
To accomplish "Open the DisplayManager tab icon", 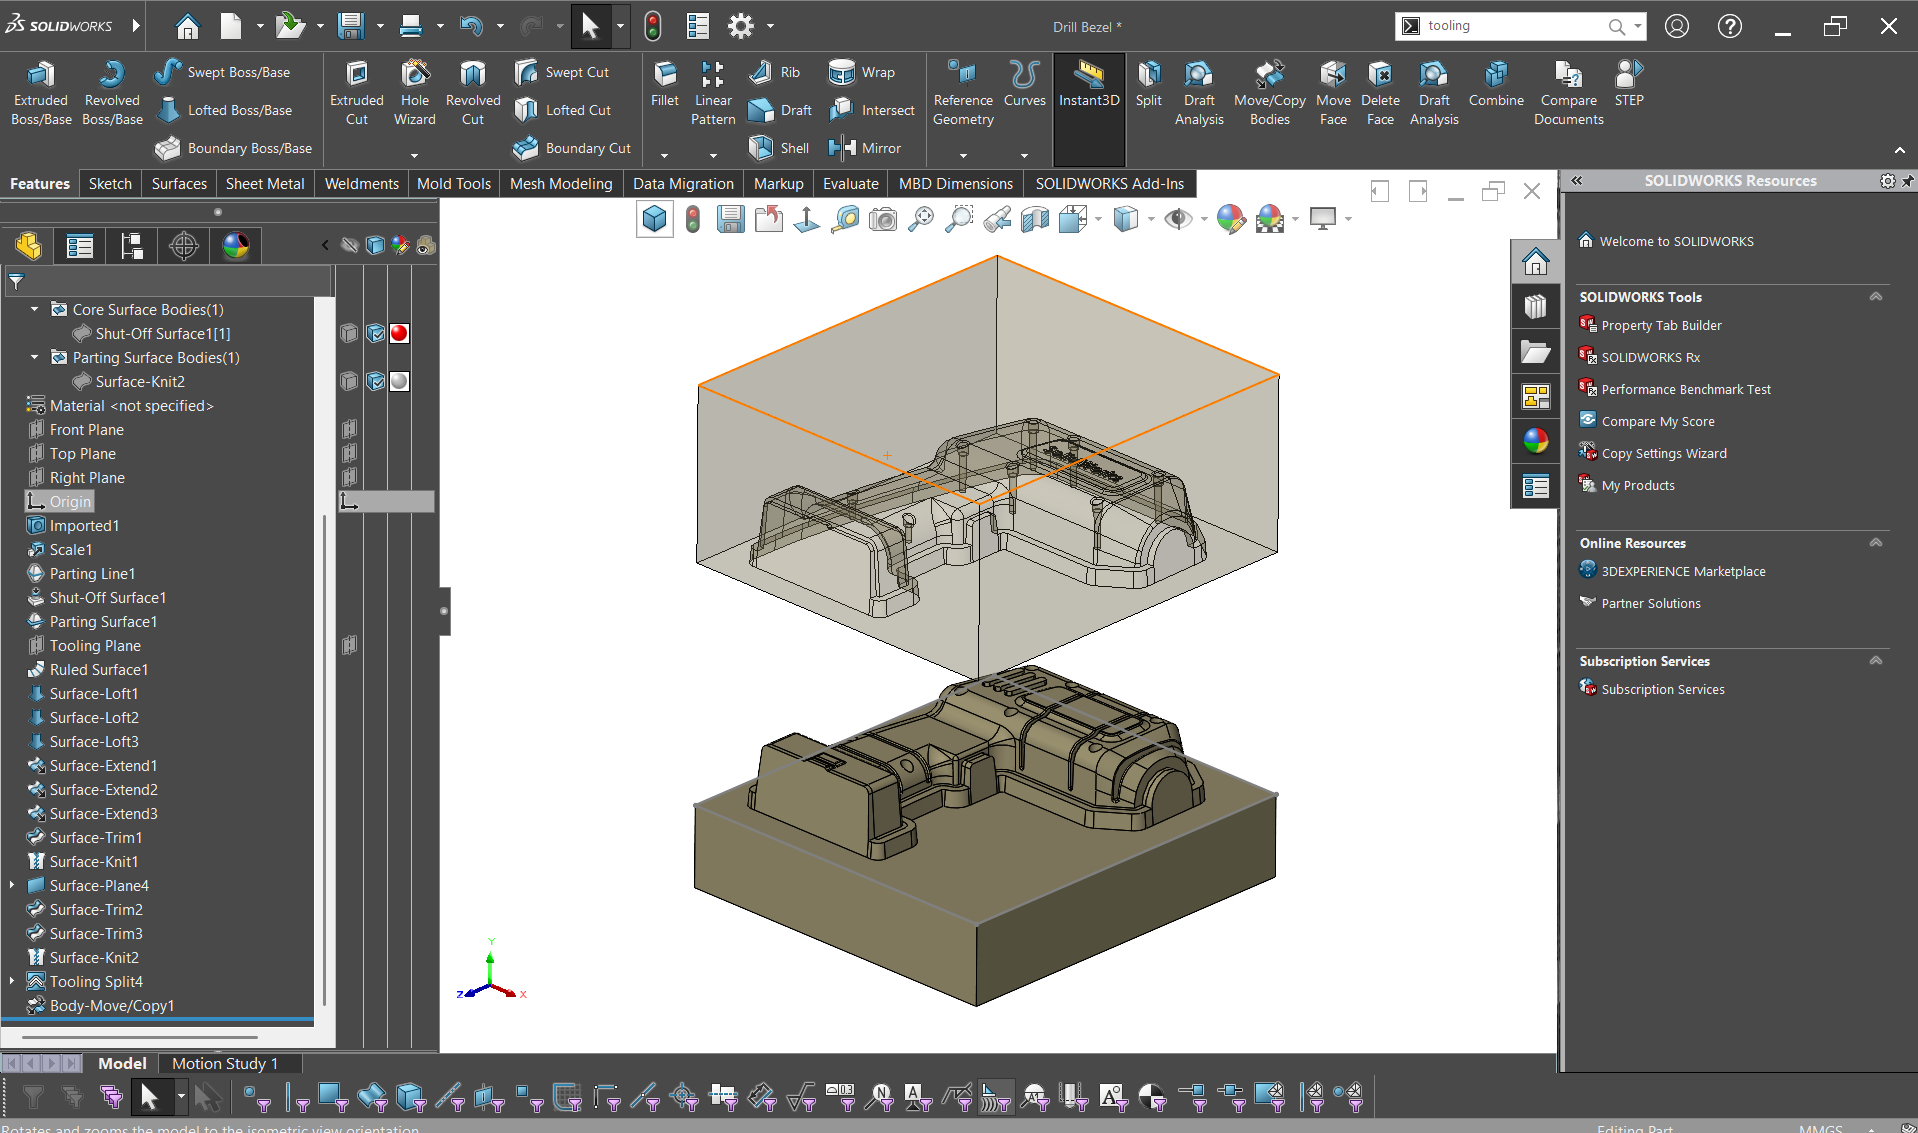I will click(x=236, y=246).
